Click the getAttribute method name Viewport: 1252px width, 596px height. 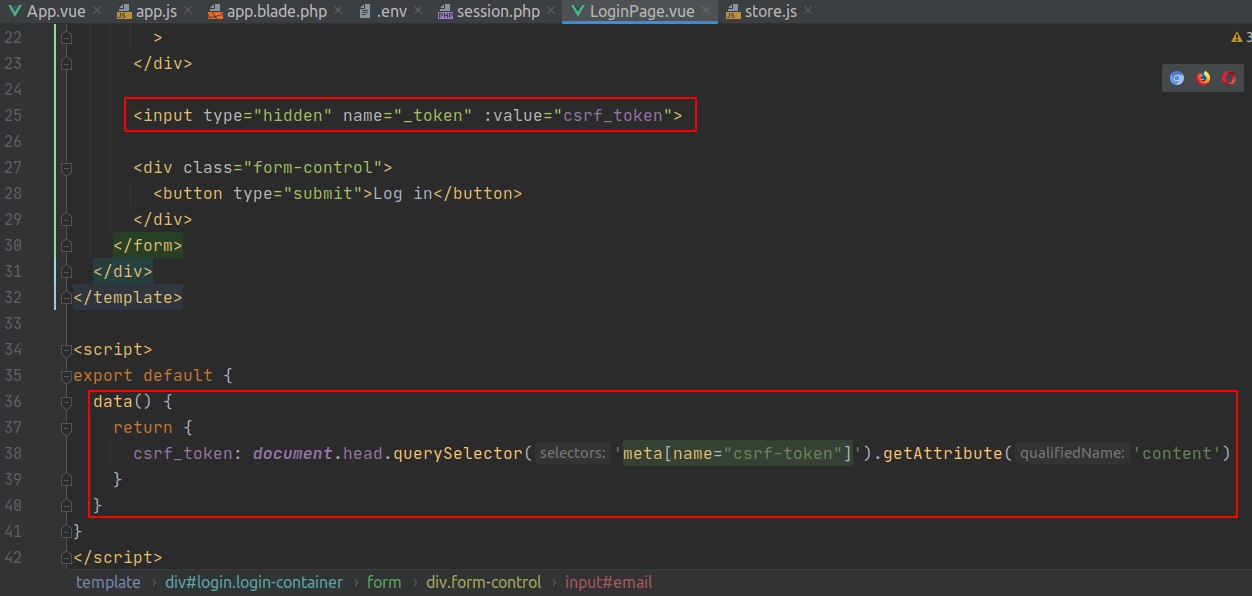point(943,453)
